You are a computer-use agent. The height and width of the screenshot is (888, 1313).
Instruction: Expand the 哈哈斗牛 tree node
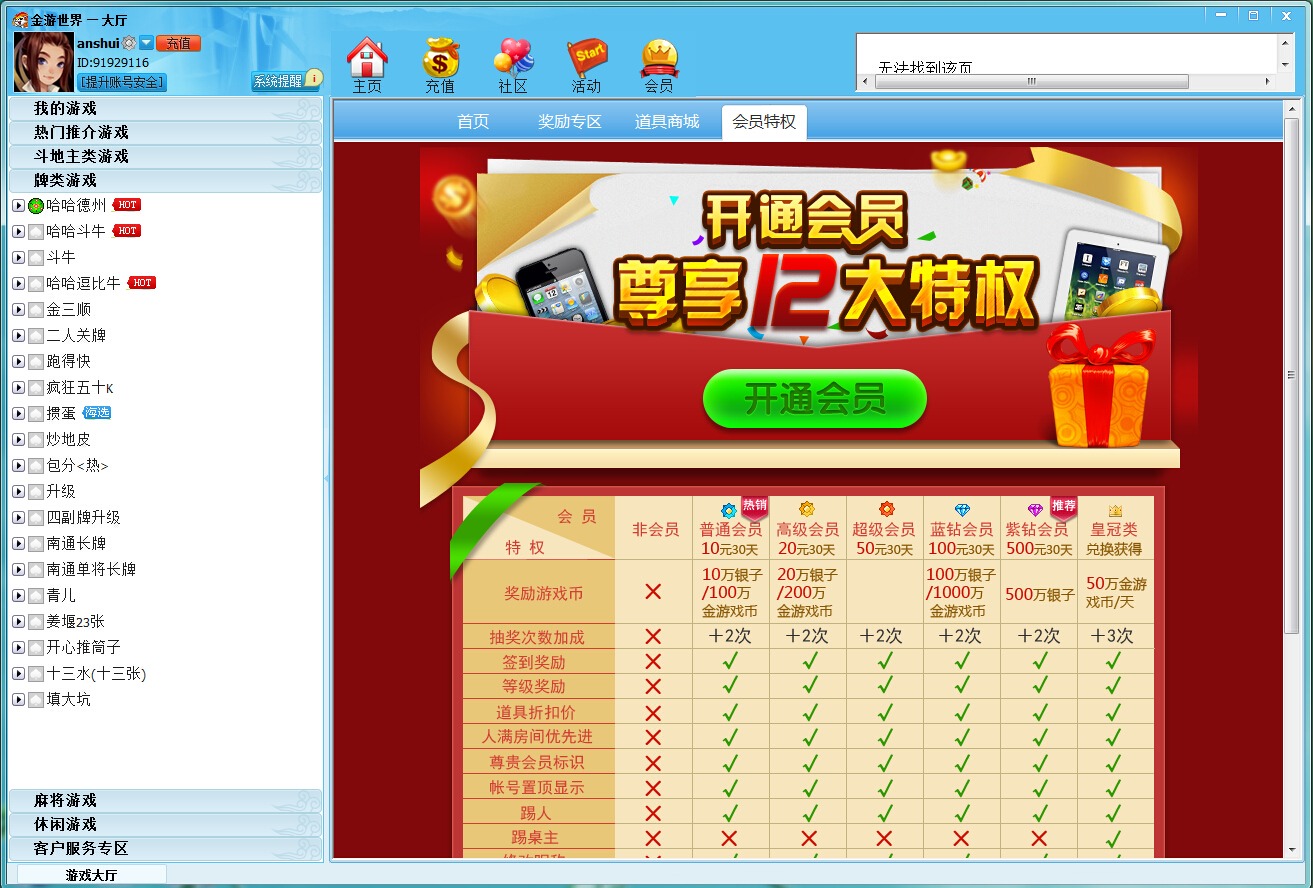[18, 231]
